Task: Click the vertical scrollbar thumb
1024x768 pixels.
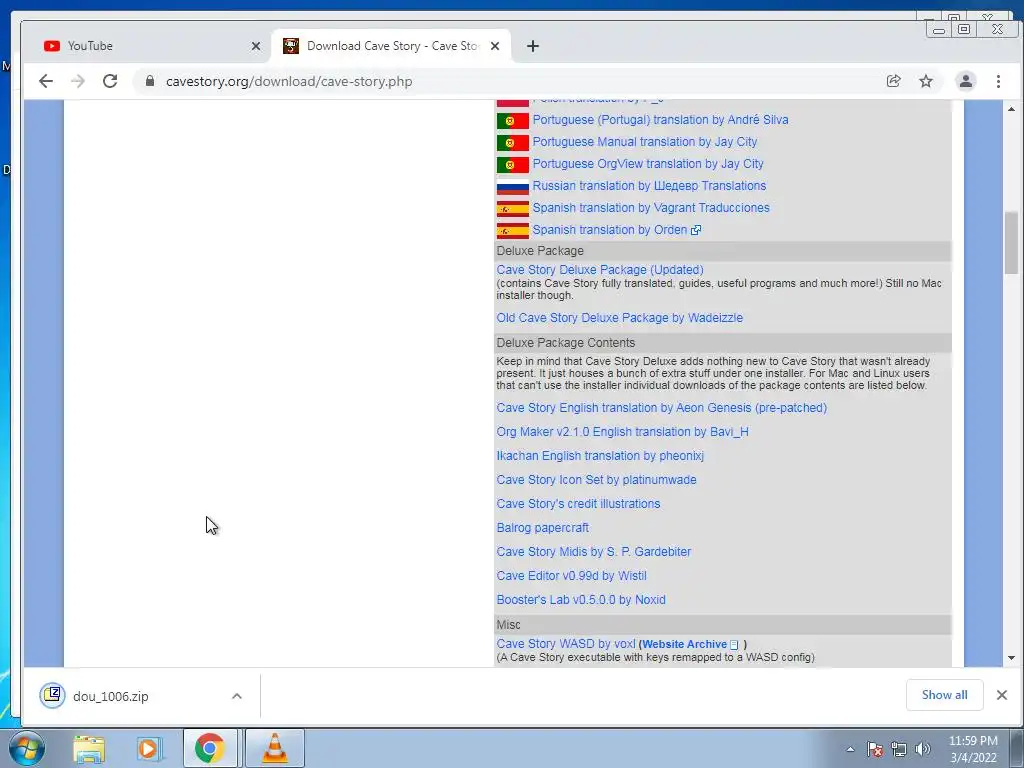Action: [1012, 242]
